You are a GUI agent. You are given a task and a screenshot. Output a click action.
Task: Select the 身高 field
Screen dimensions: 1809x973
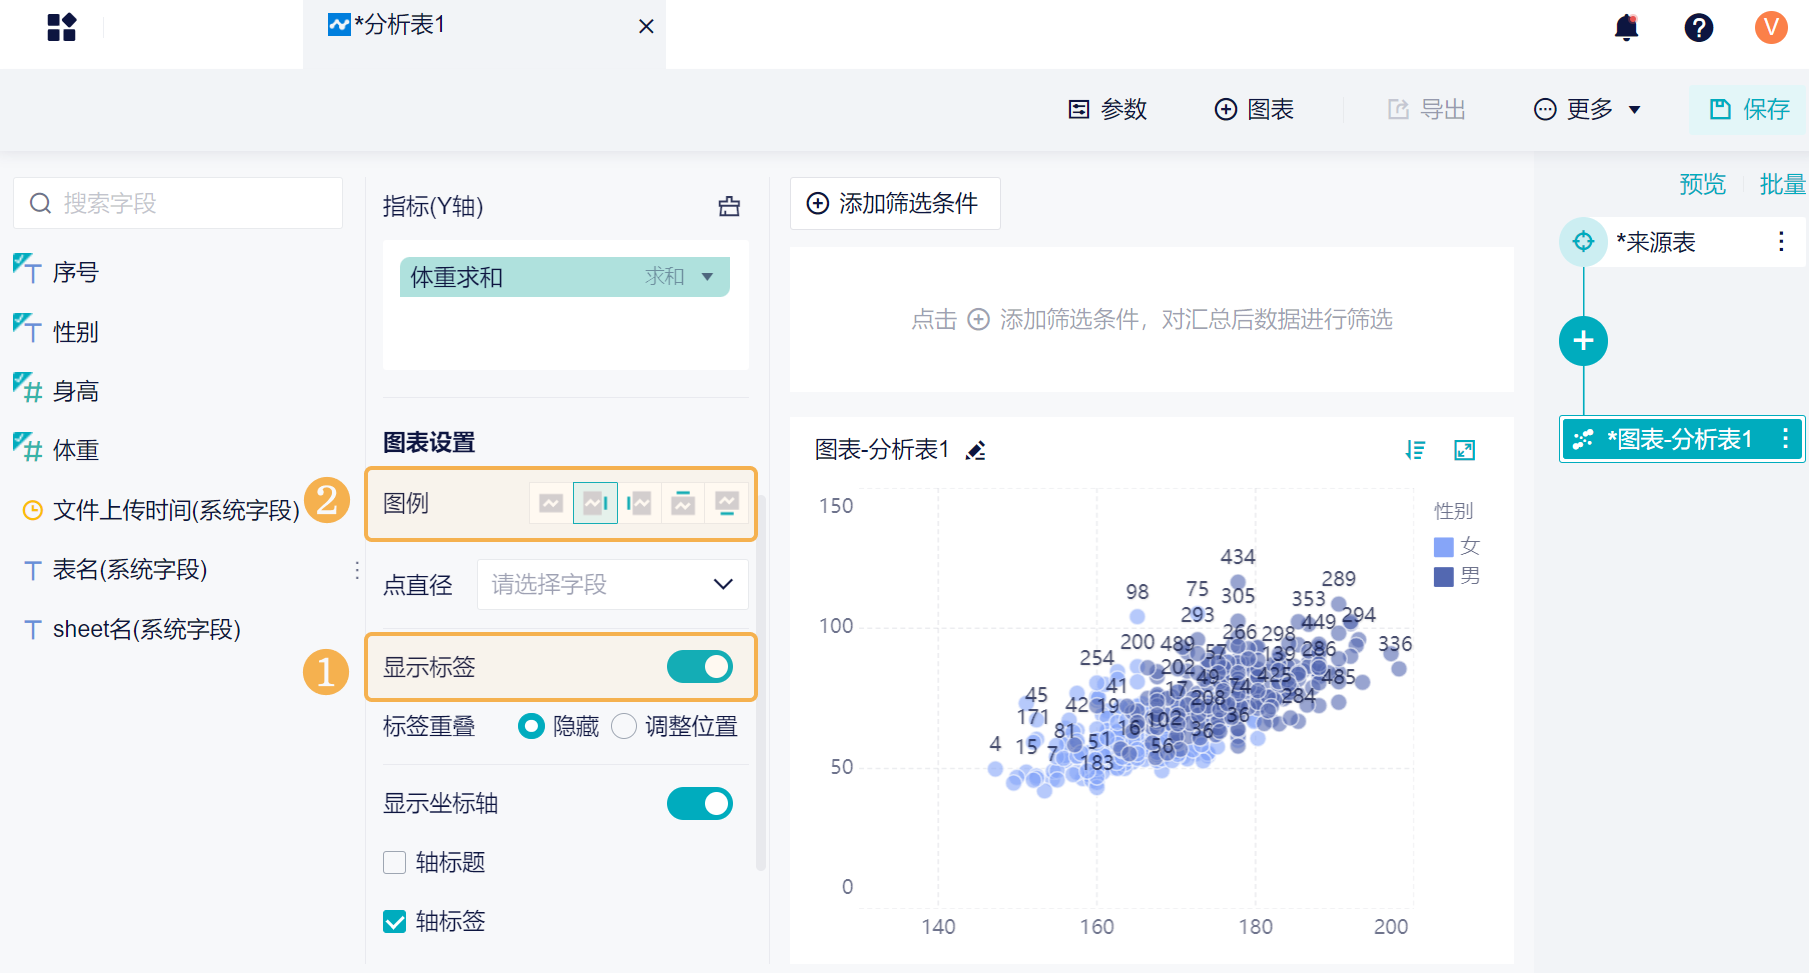(76, 391)
